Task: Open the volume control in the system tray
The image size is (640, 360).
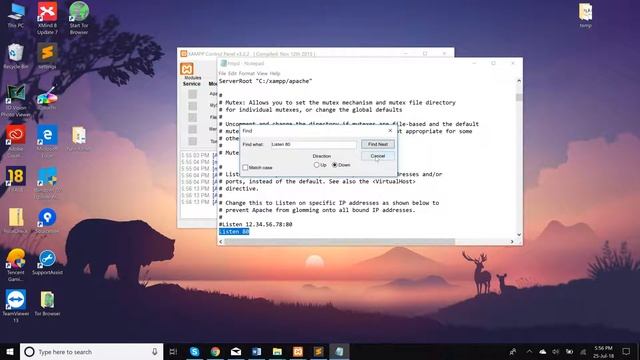Action: (x=556, y=351)
